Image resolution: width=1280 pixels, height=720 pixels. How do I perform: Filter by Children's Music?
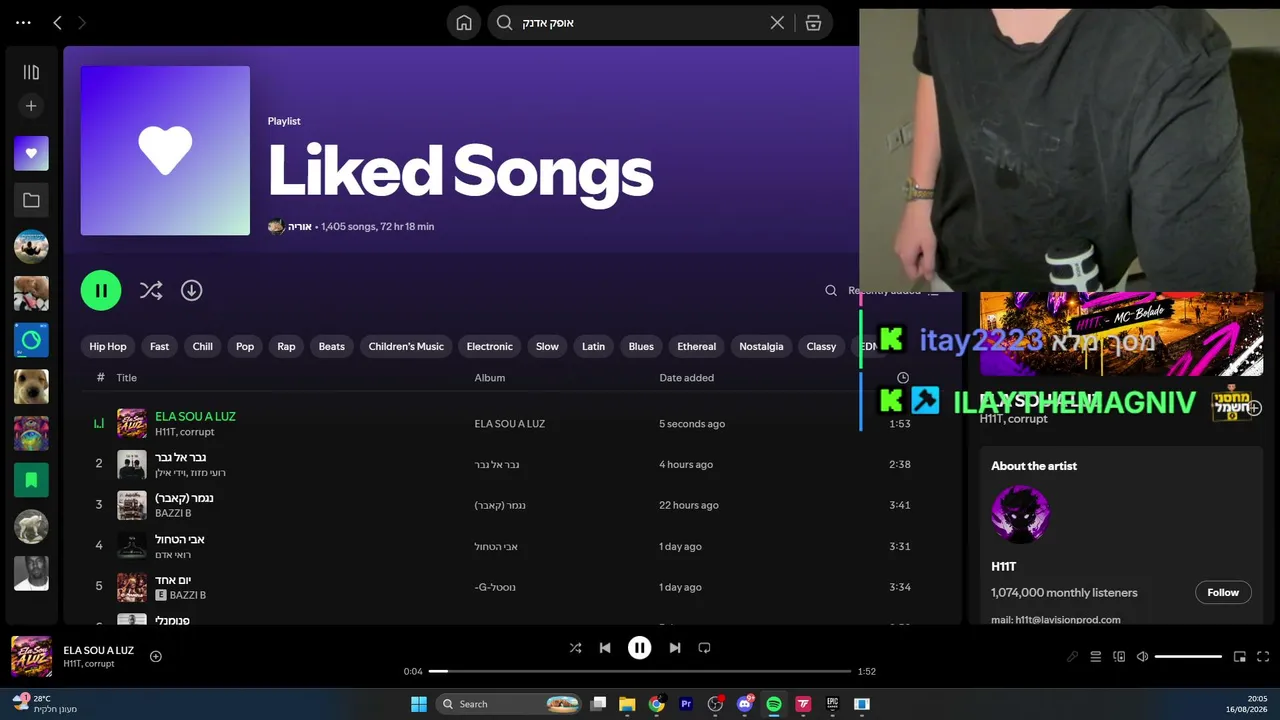pos(406,347)
